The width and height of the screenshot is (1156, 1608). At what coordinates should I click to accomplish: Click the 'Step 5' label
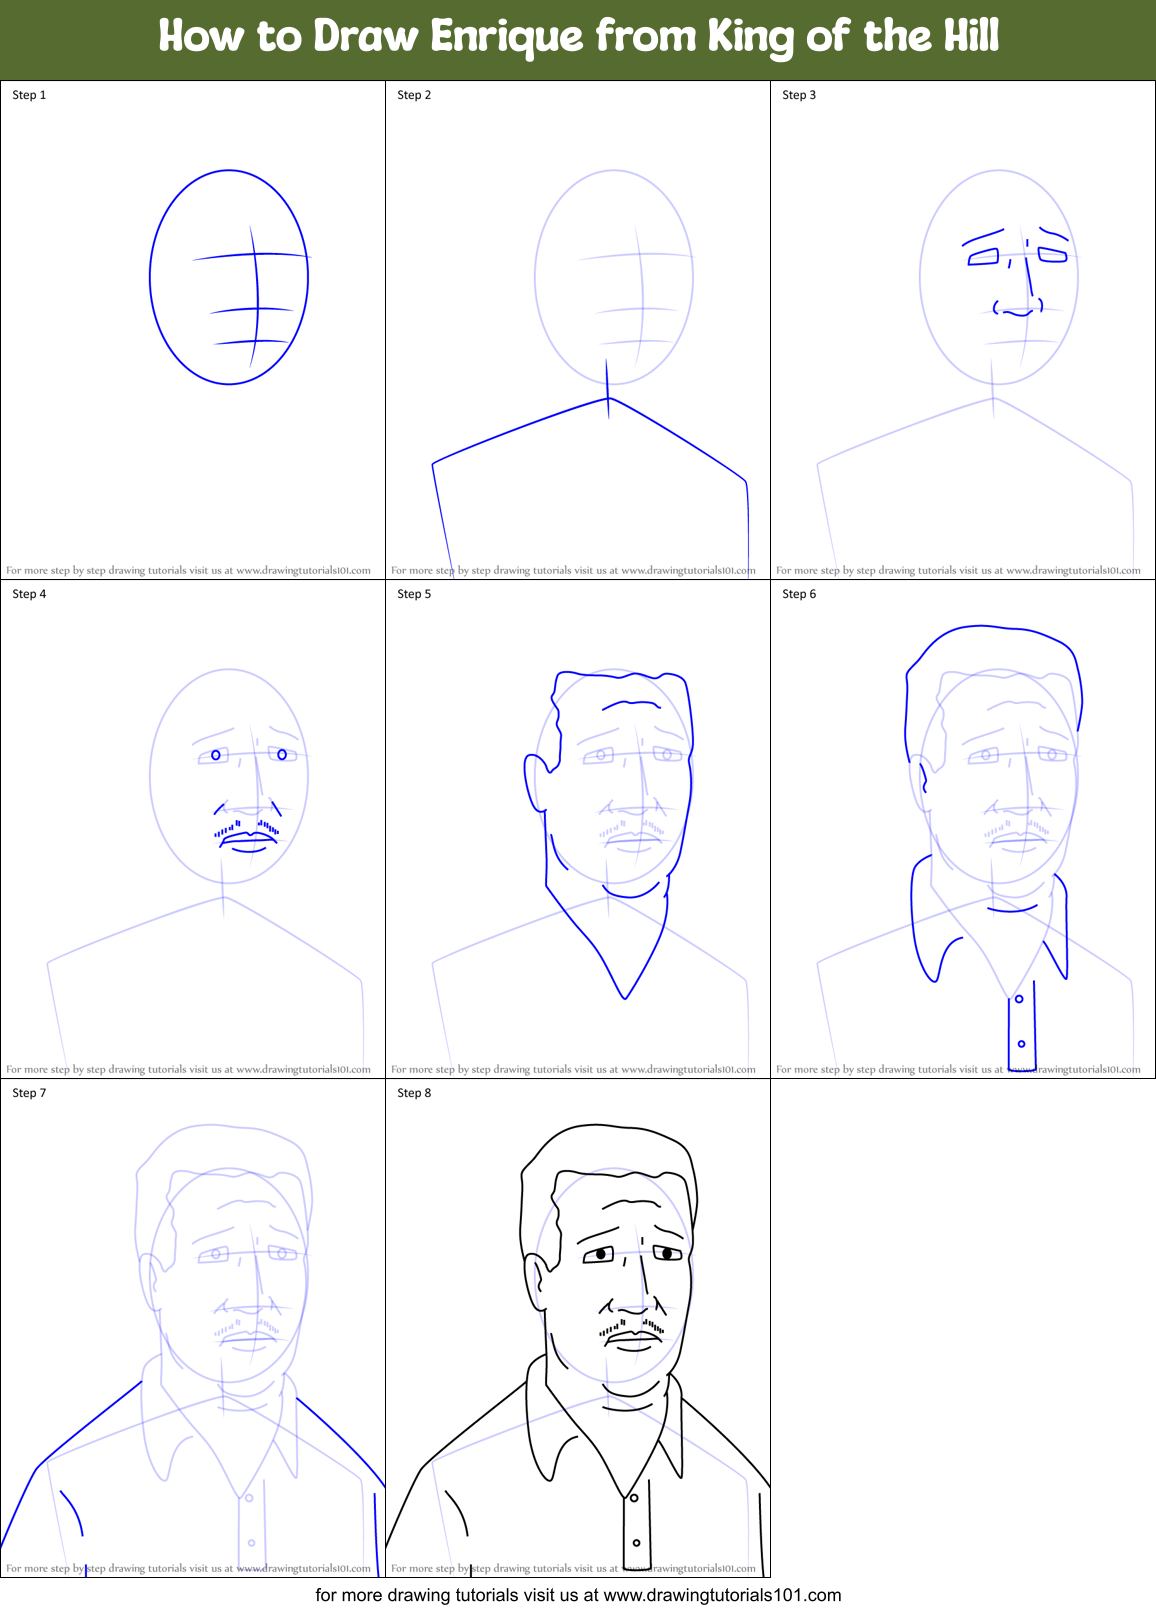pyautogui.click(x=414, y=594)
